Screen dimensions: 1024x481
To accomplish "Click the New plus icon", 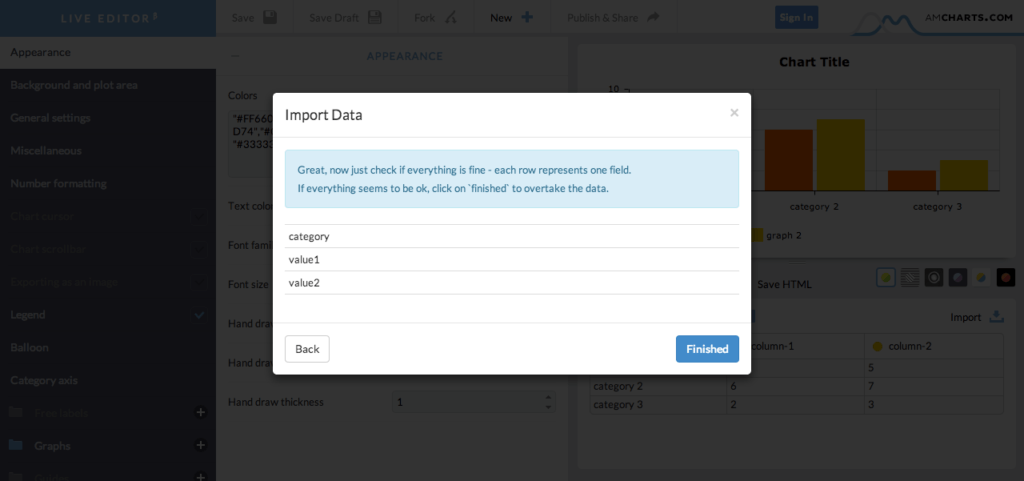I will point(527,18).
